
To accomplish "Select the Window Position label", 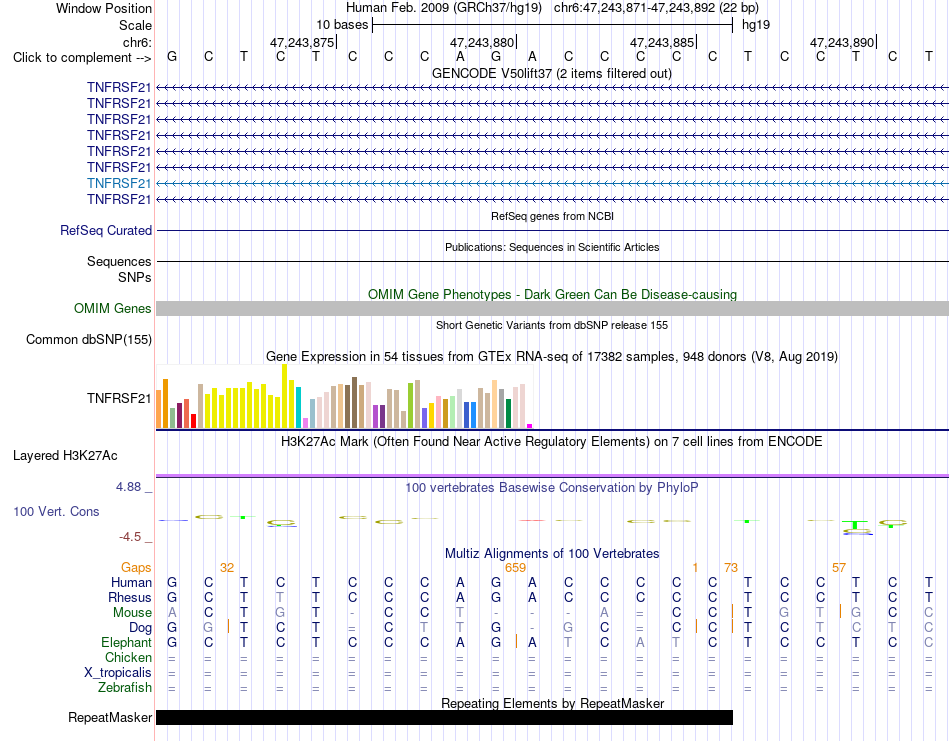I will tap(104, 8).
